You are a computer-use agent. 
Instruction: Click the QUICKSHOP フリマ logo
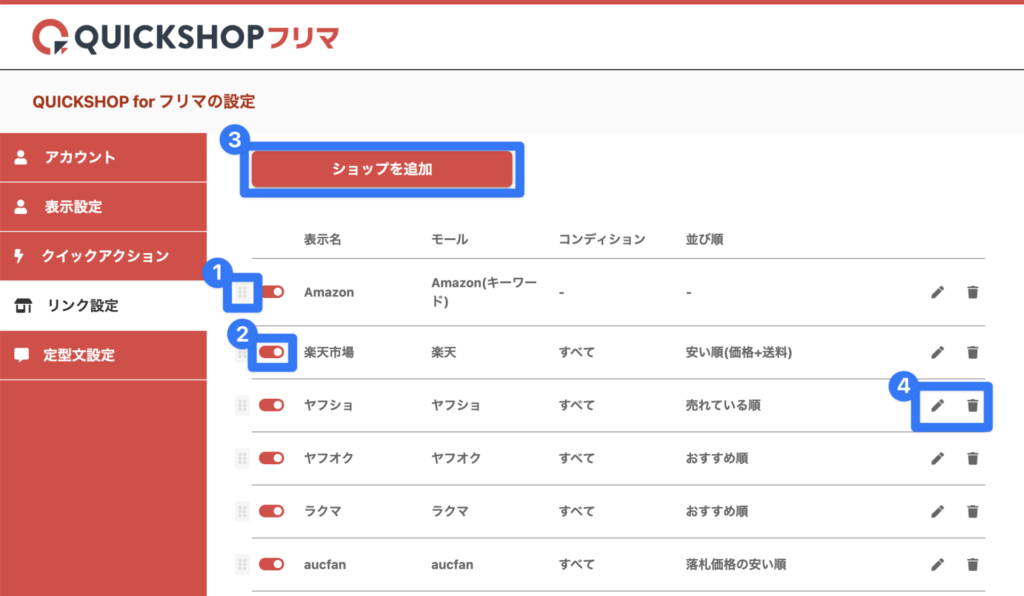click(186, 37)
